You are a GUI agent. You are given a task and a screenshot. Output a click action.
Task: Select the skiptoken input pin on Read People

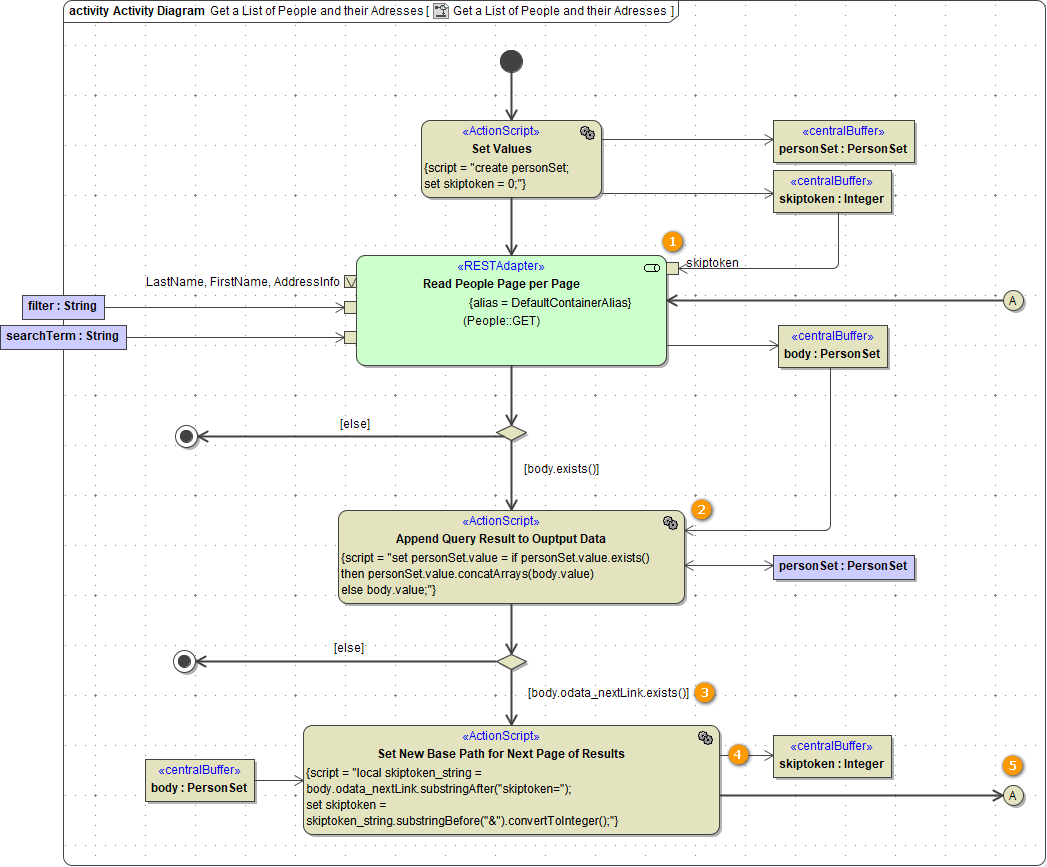672,268
